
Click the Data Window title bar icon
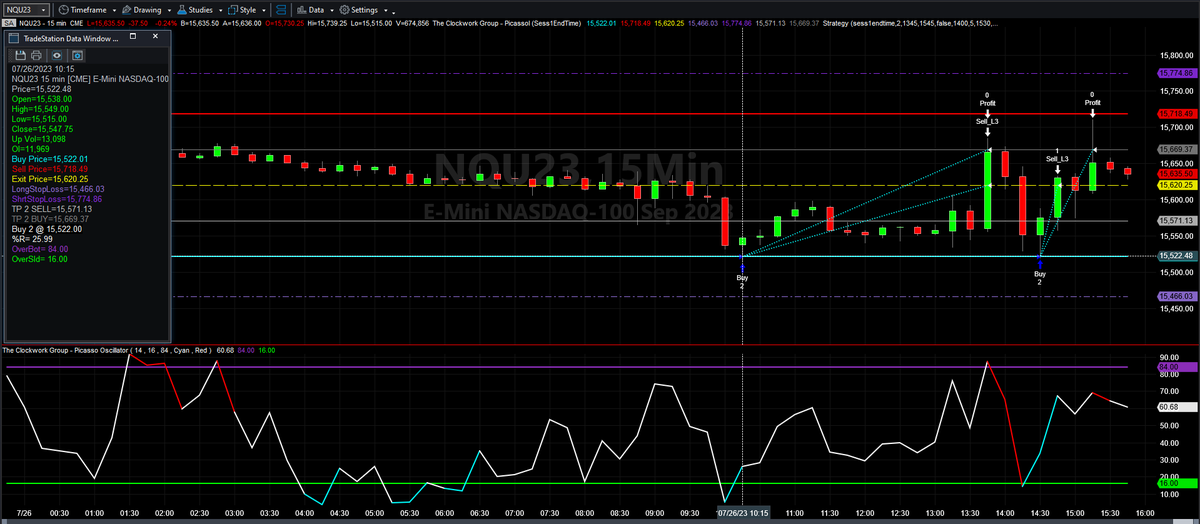pyautogui.click(x=13, y=38)
